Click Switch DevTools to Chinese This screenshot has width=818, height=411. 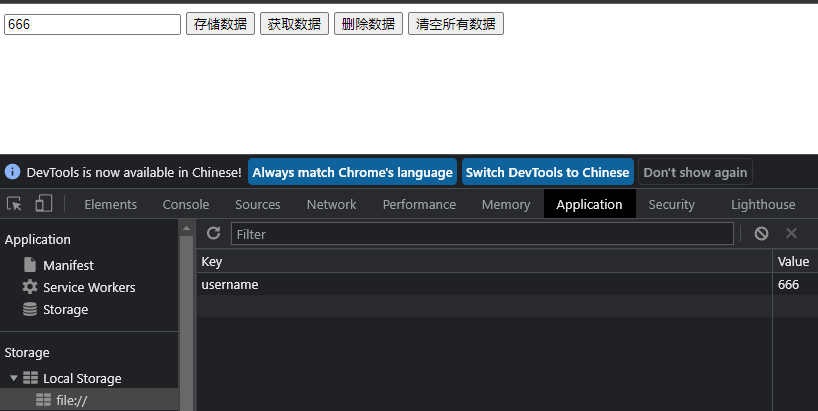click(547, 172)
